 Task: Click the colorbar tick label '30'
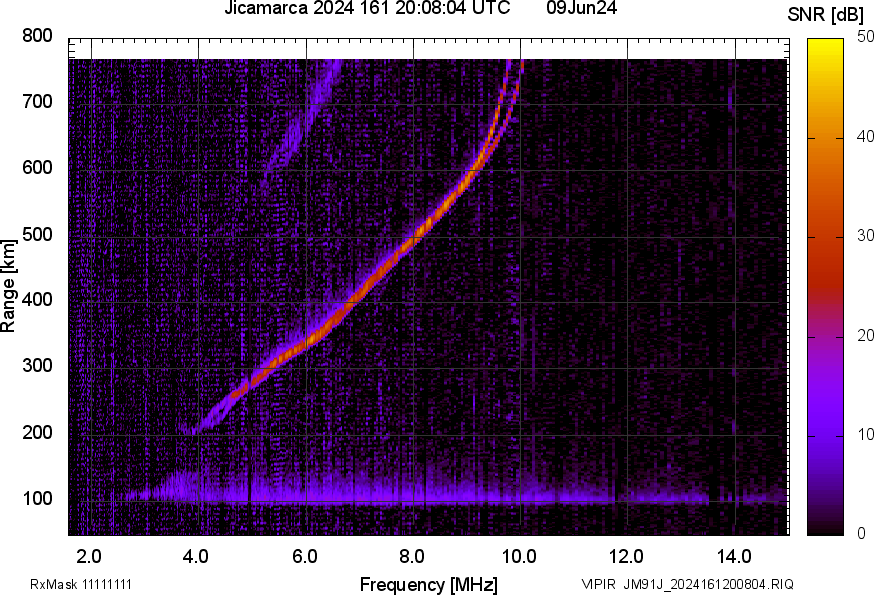pos(865,236)
